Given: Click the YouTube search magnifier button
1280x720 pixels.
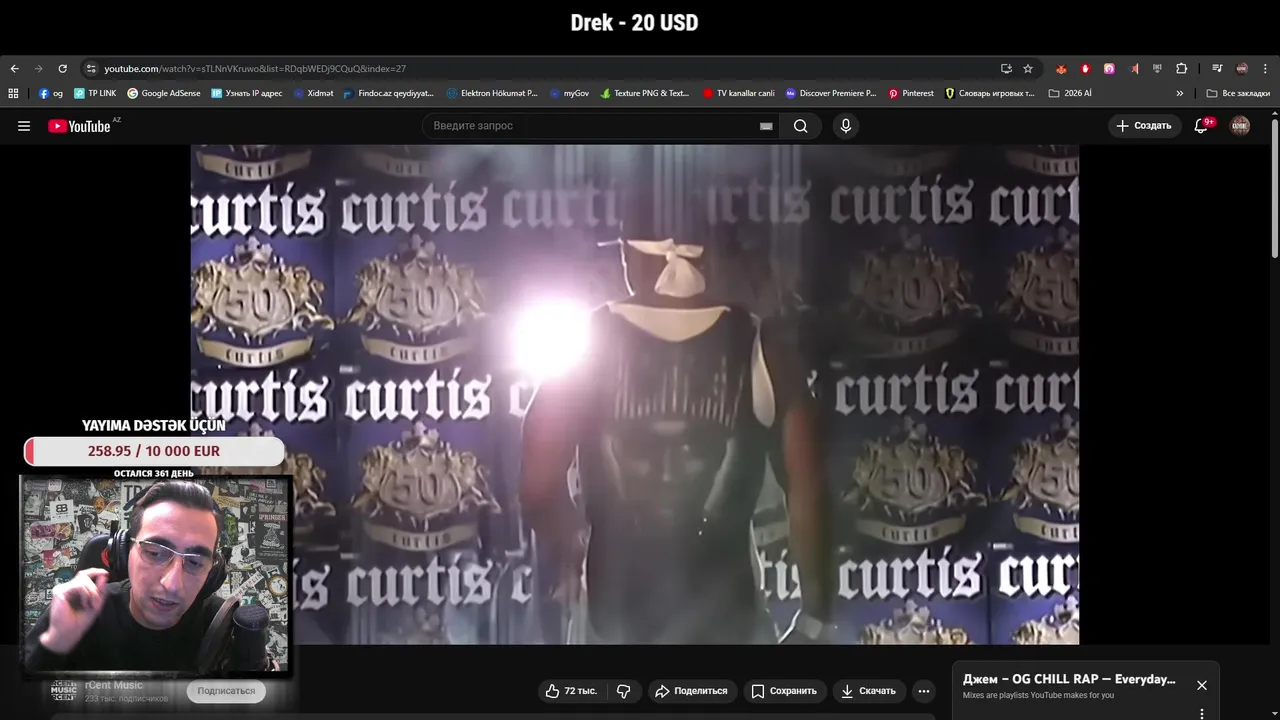Looking at the screenshot, I should tap(801, 126).
